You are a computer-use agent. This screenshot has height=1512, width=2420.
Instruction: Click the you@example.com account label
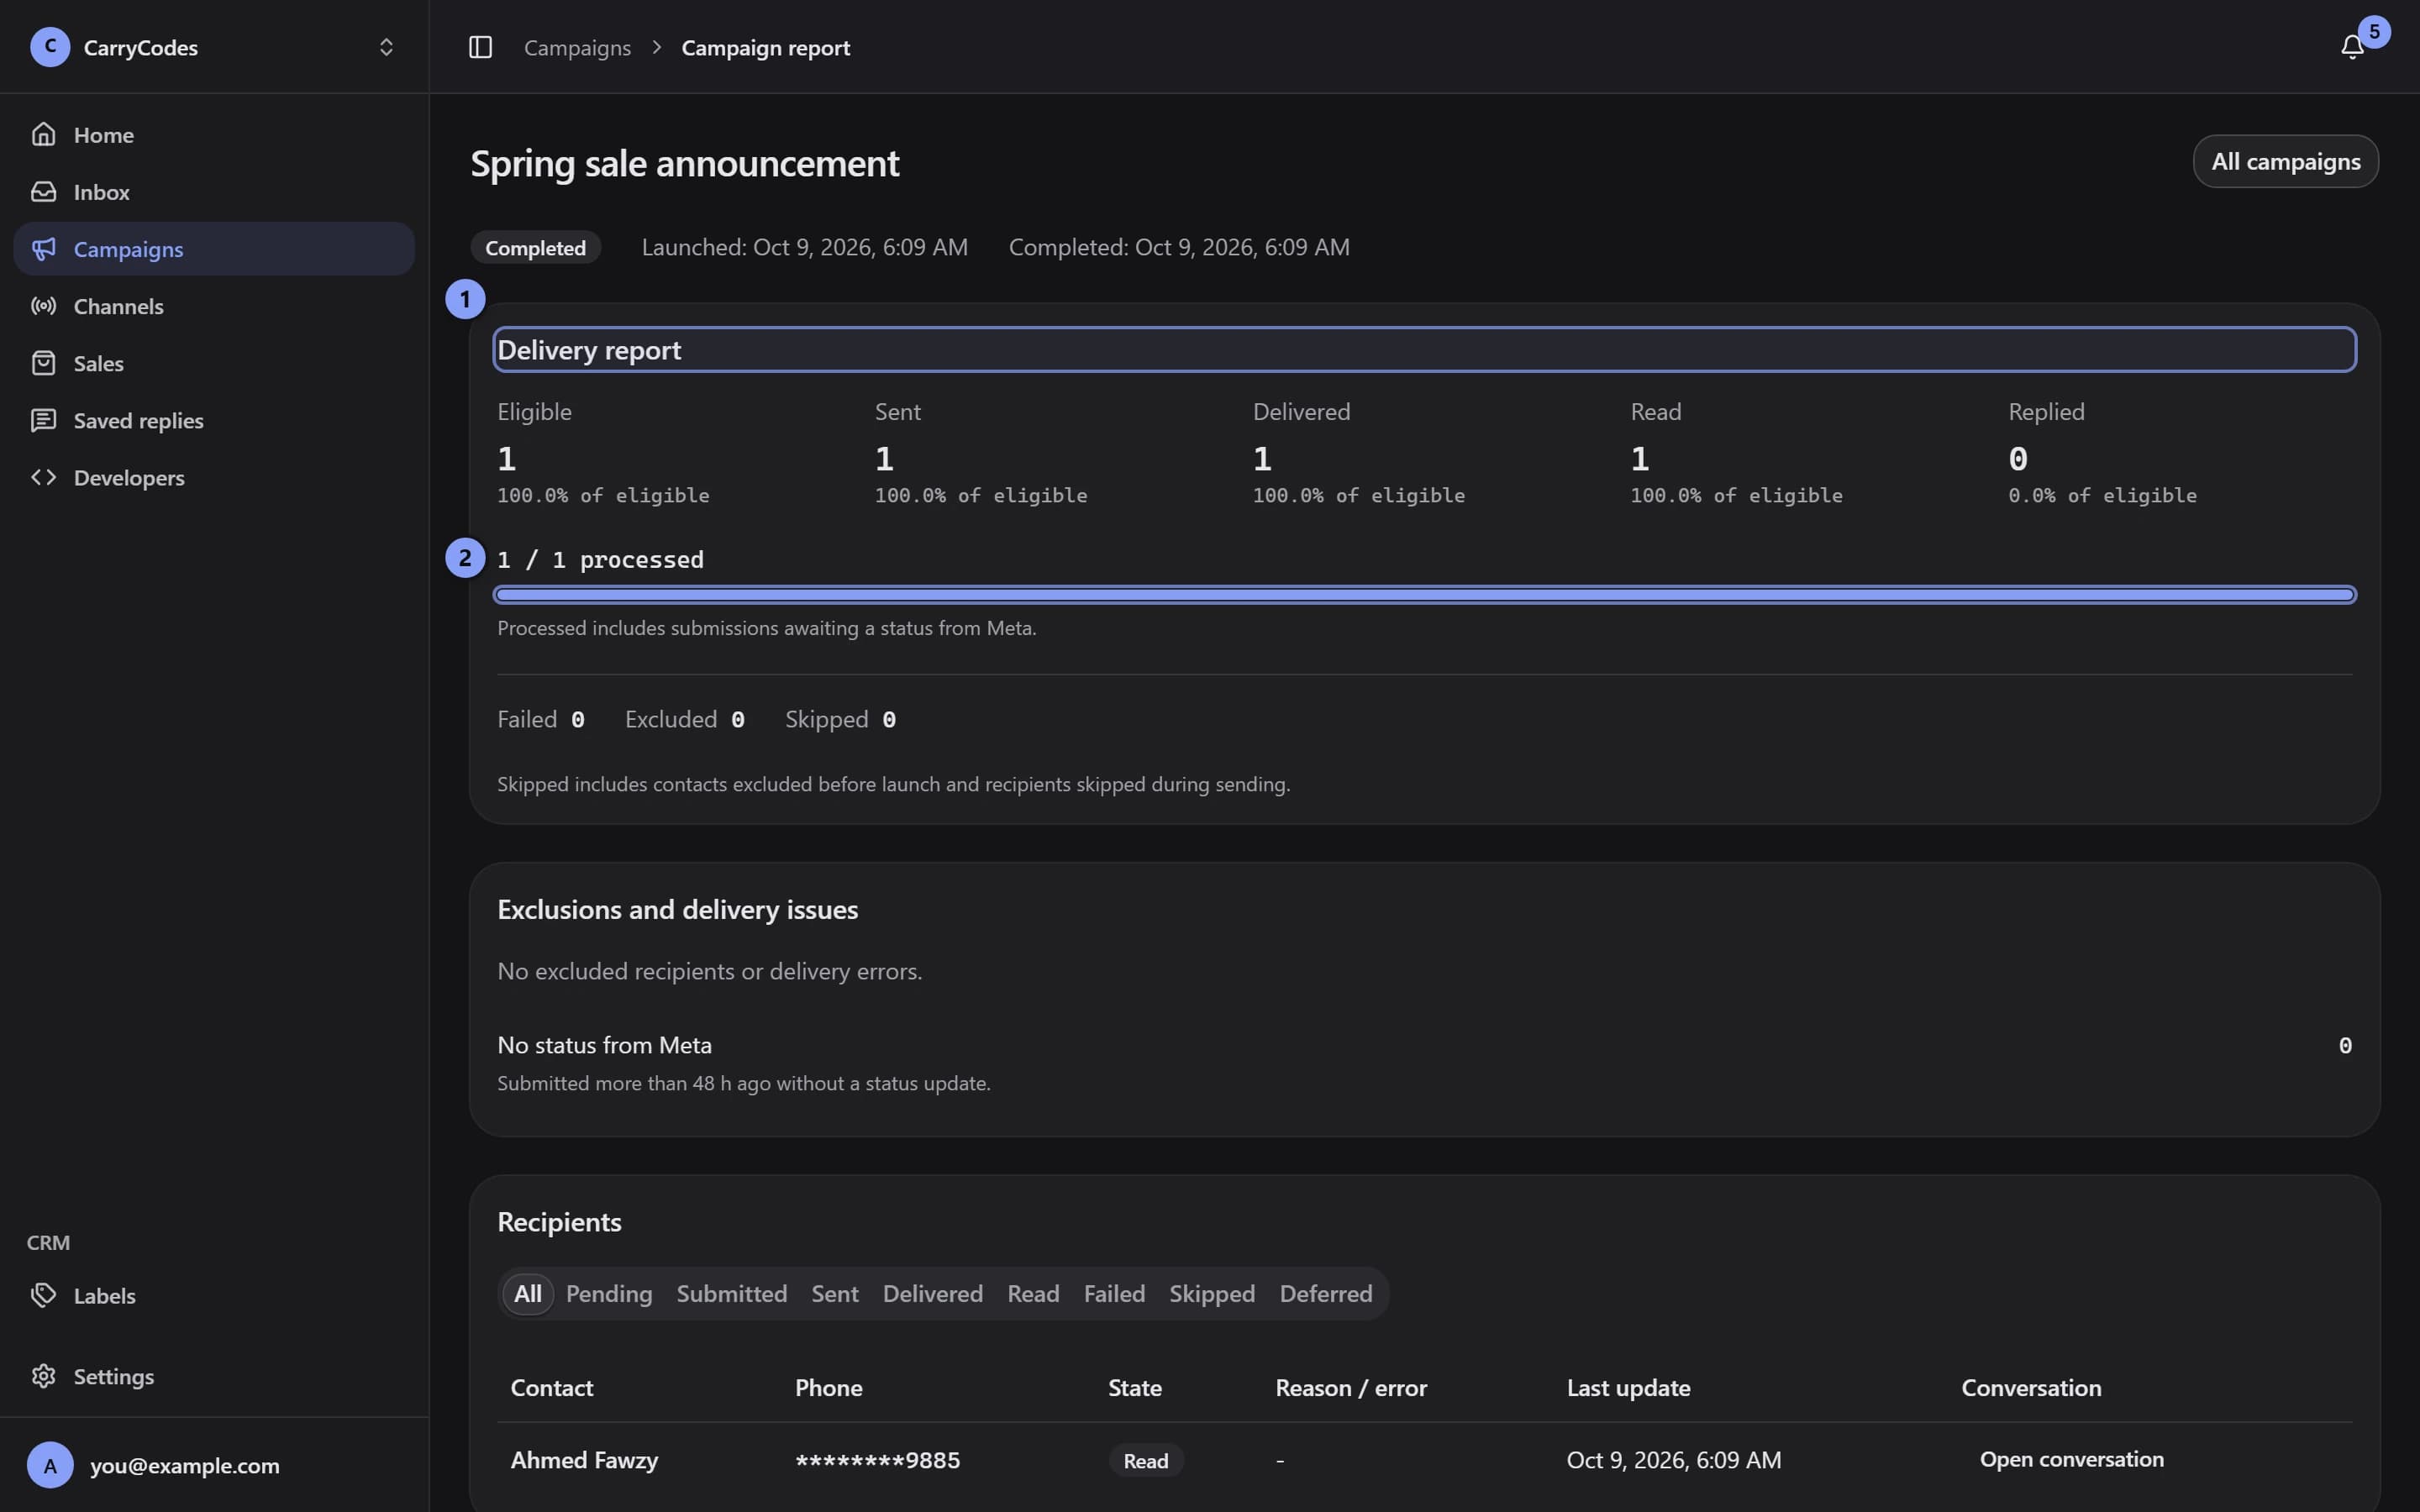click(x=185, y=1465)
